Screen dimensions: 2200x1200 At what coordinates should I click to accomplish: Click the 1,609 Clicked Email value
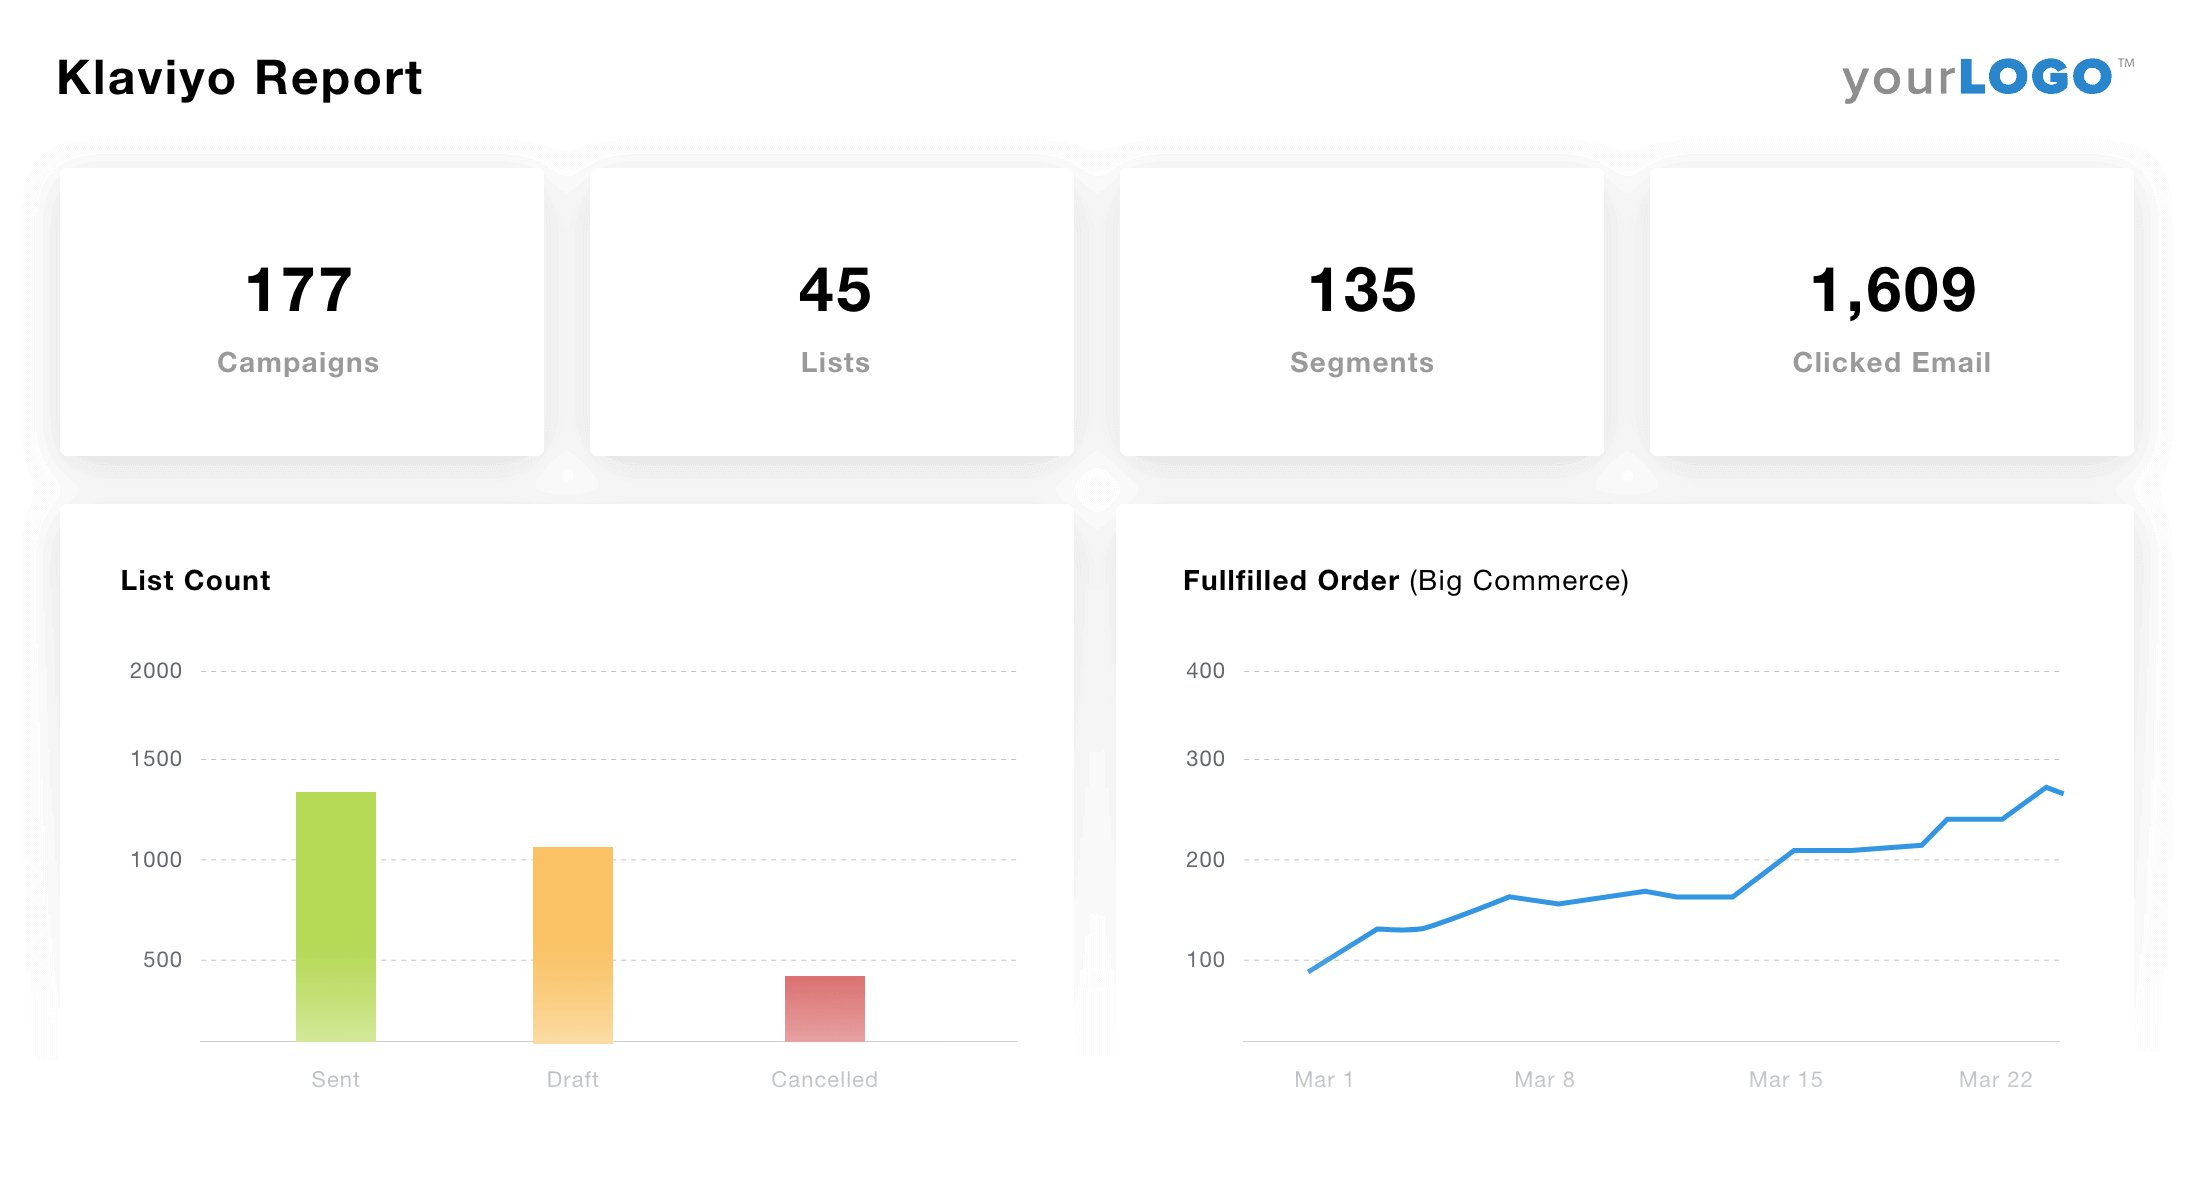point(1892,290)
